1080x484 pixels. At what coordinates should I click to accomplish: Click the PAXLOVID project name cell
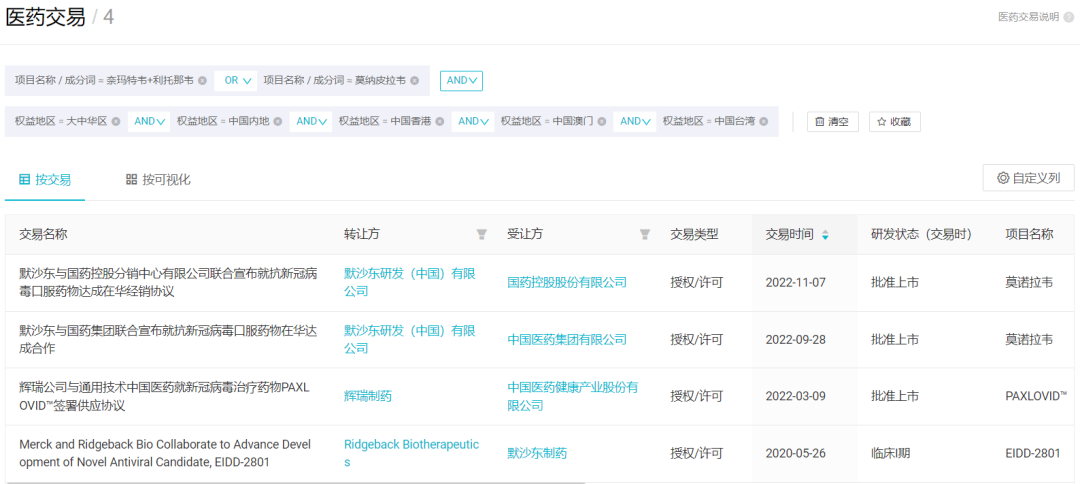[1036, 396]
